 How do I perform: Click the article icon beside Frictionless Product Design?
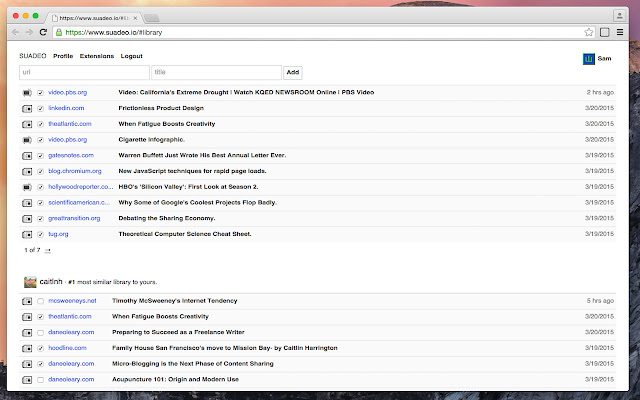tap(27, 109)
